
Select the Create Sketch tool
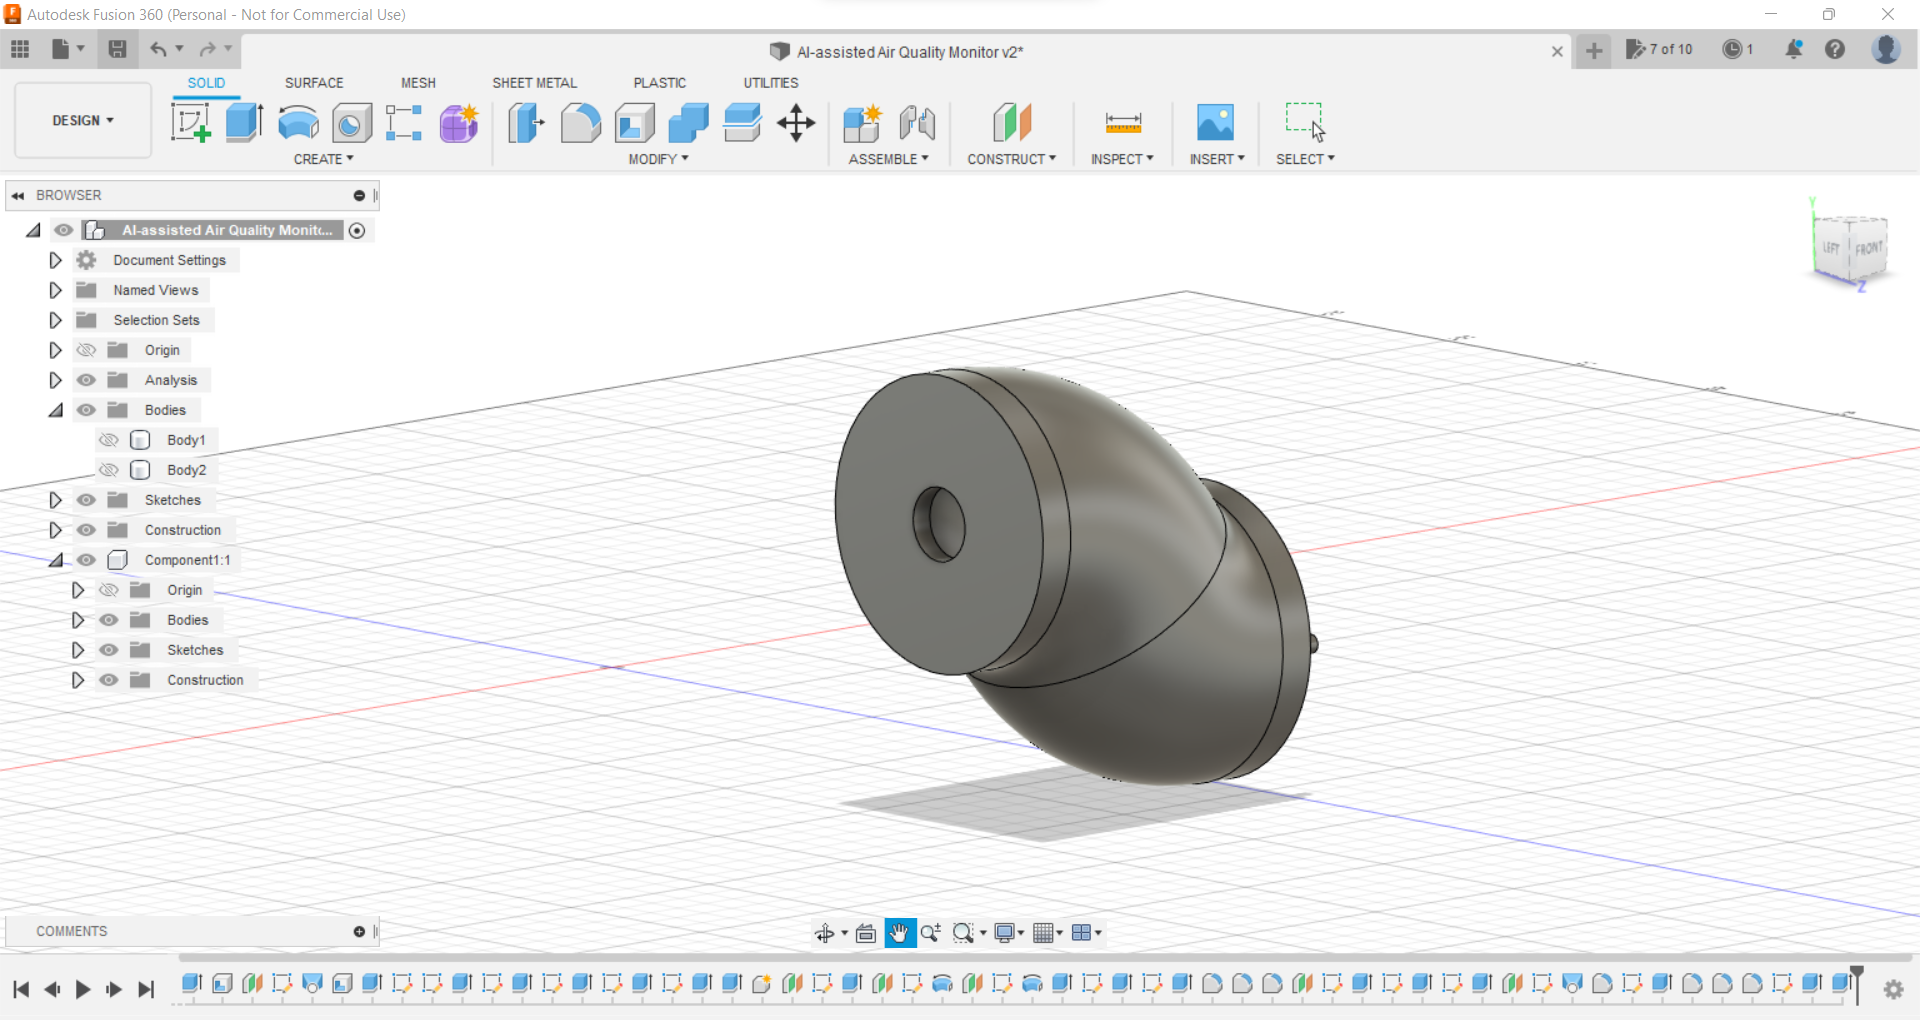(190, 122)
